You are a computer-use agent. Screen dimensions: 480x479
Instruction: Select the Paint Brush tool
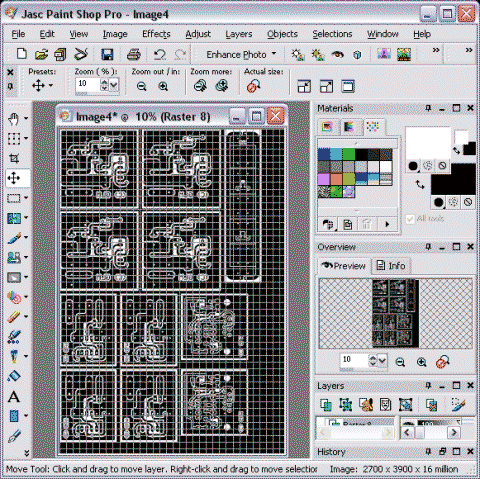tap(14, 238)
